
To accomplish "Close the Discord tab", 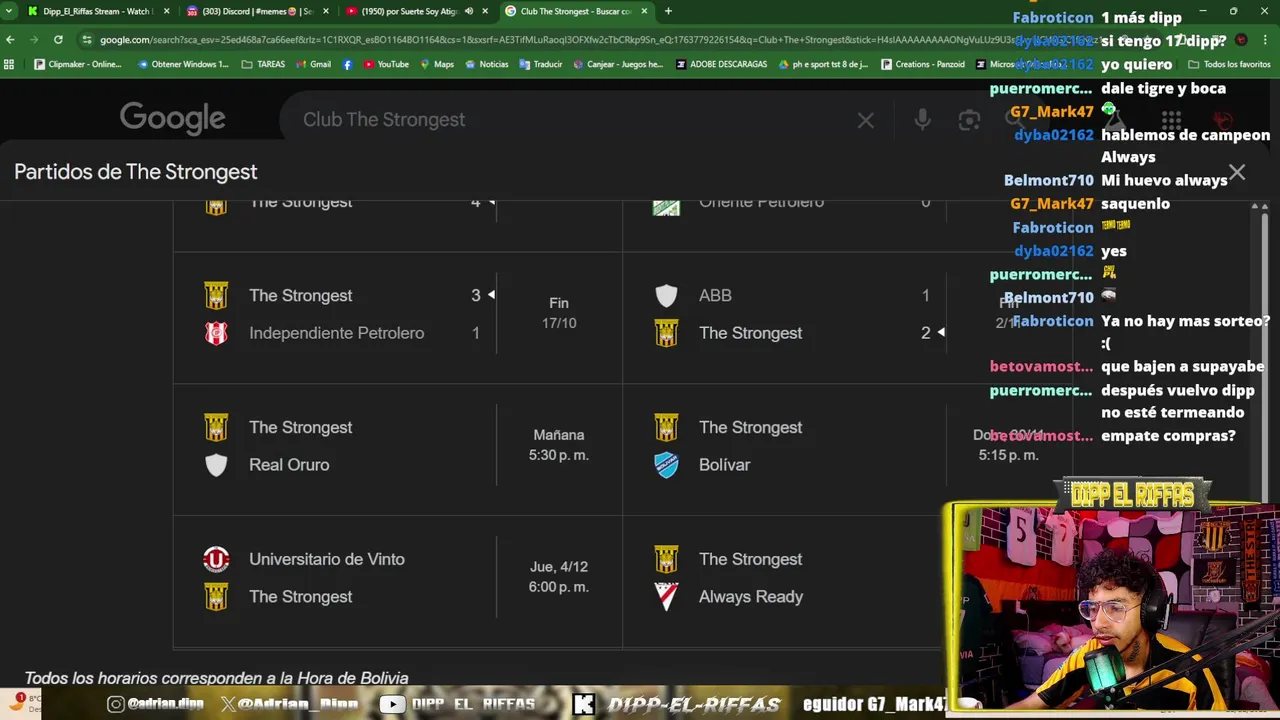I will pos(325,11).
